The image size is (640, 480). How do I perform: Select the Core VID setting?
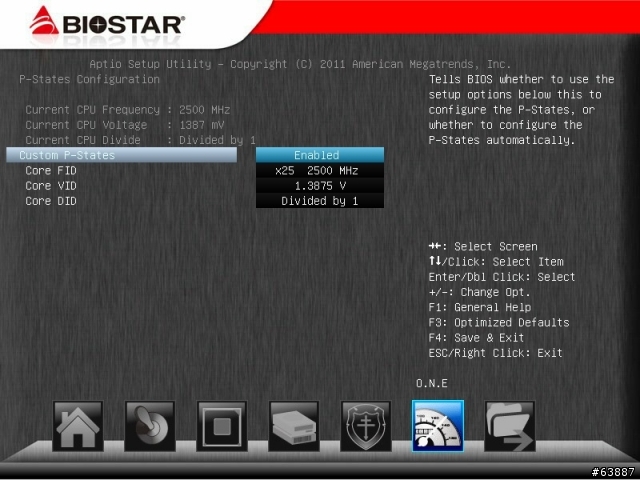click(51, 186)
